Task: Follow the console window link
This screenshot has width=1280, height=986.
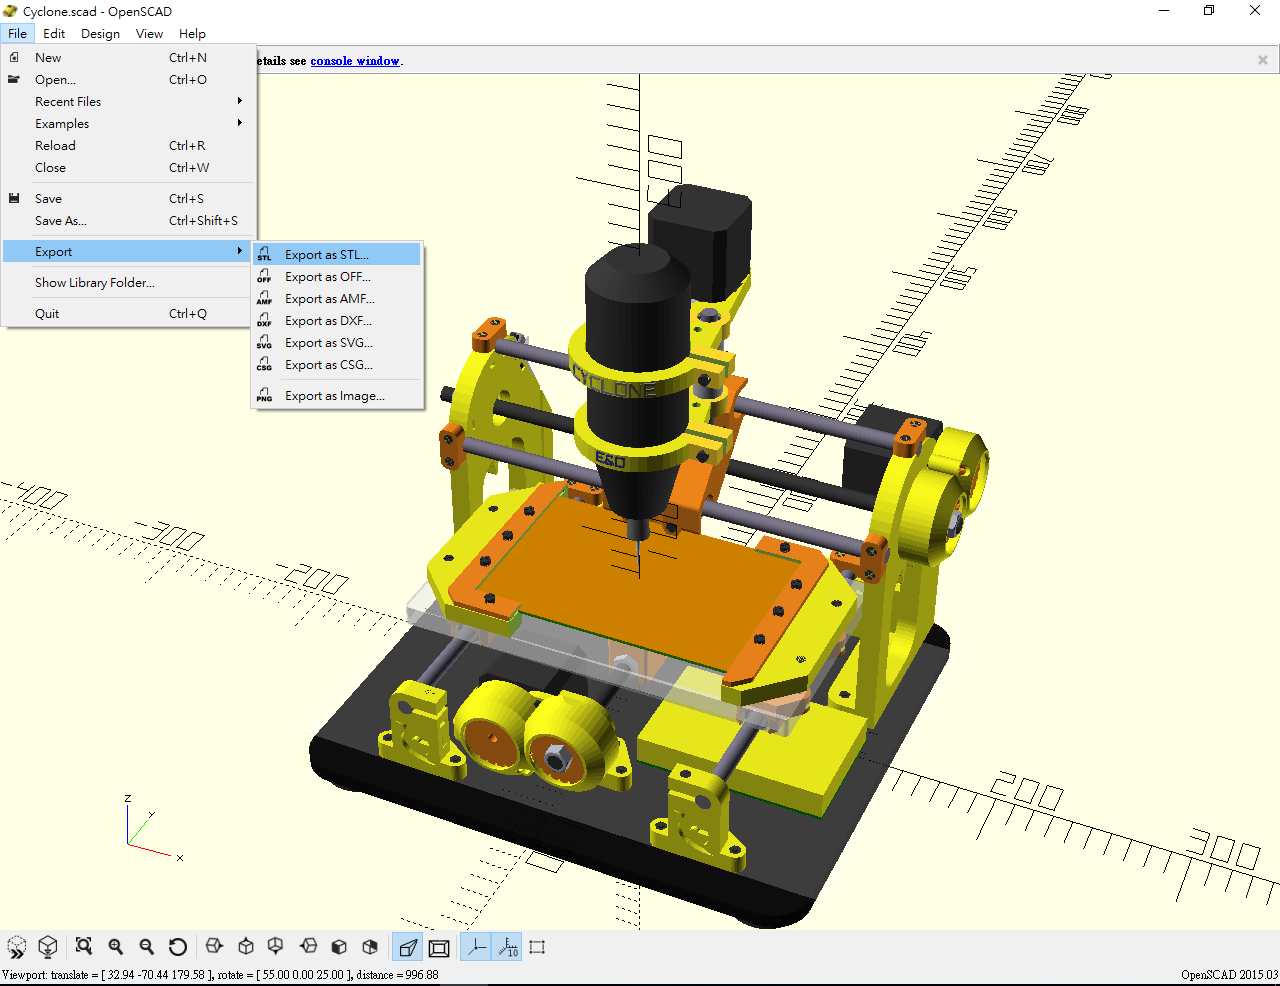Action: 355,61
